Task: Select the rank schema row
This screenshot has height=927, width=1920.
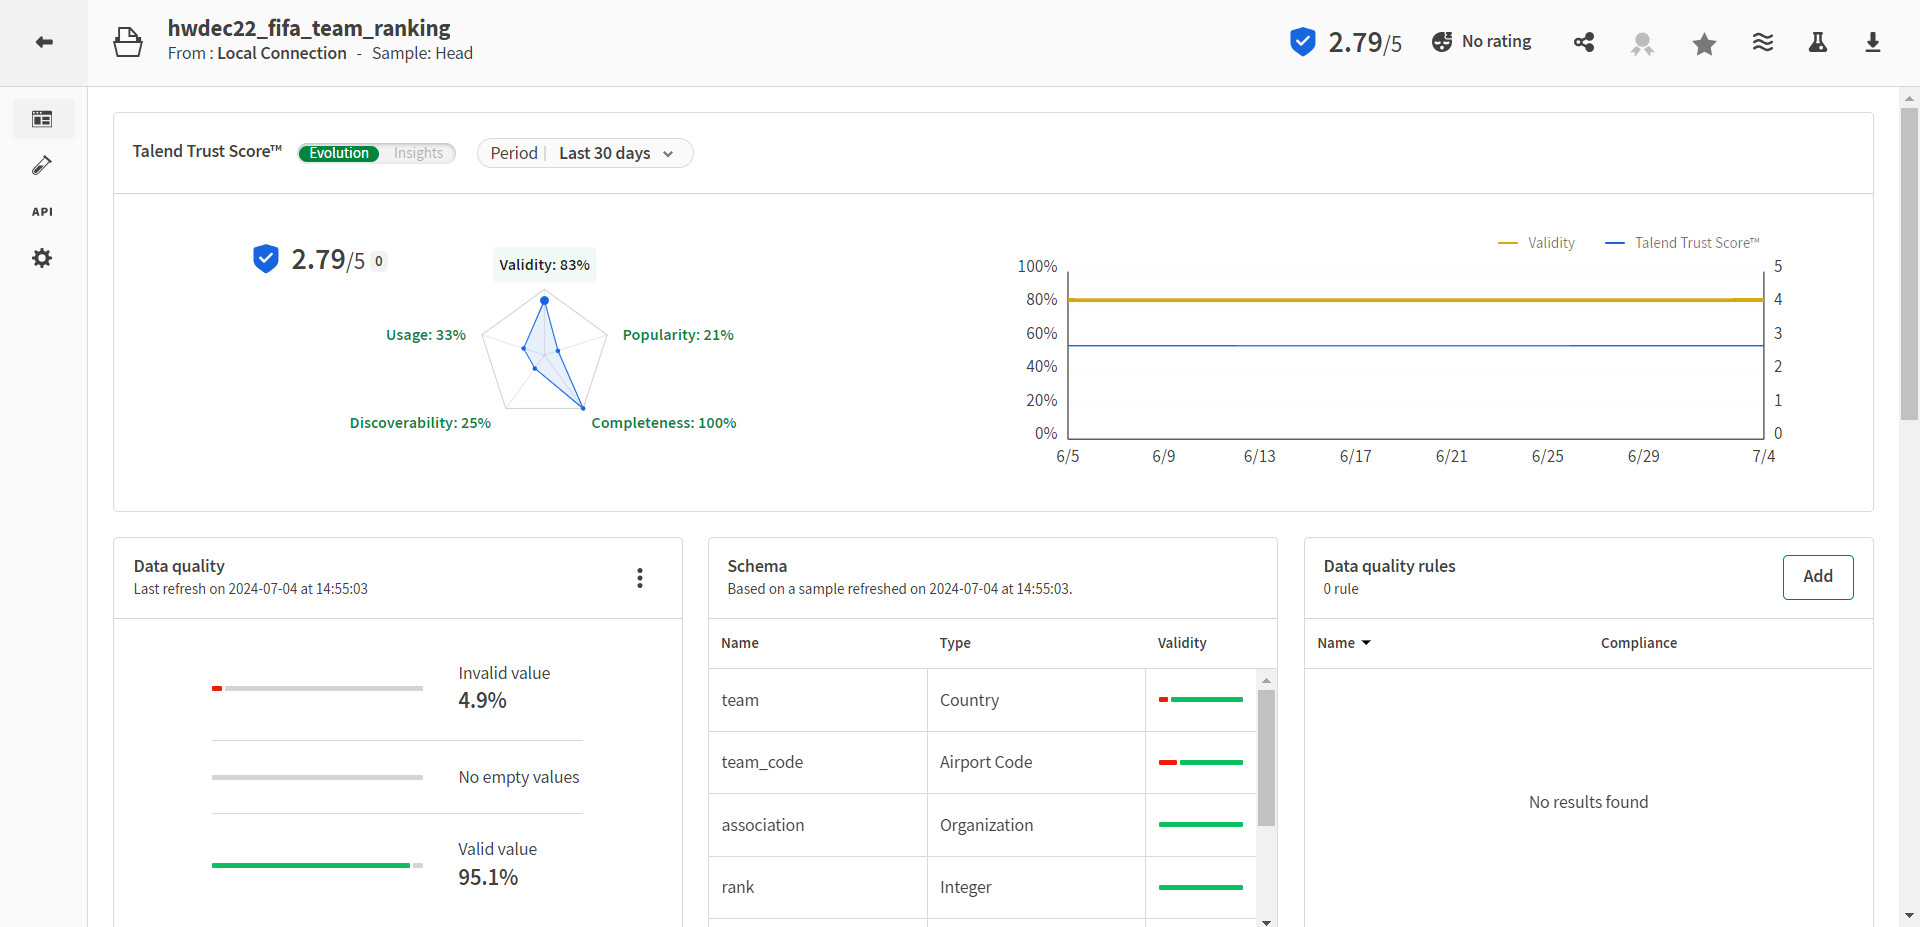Action: click(982, 887)
